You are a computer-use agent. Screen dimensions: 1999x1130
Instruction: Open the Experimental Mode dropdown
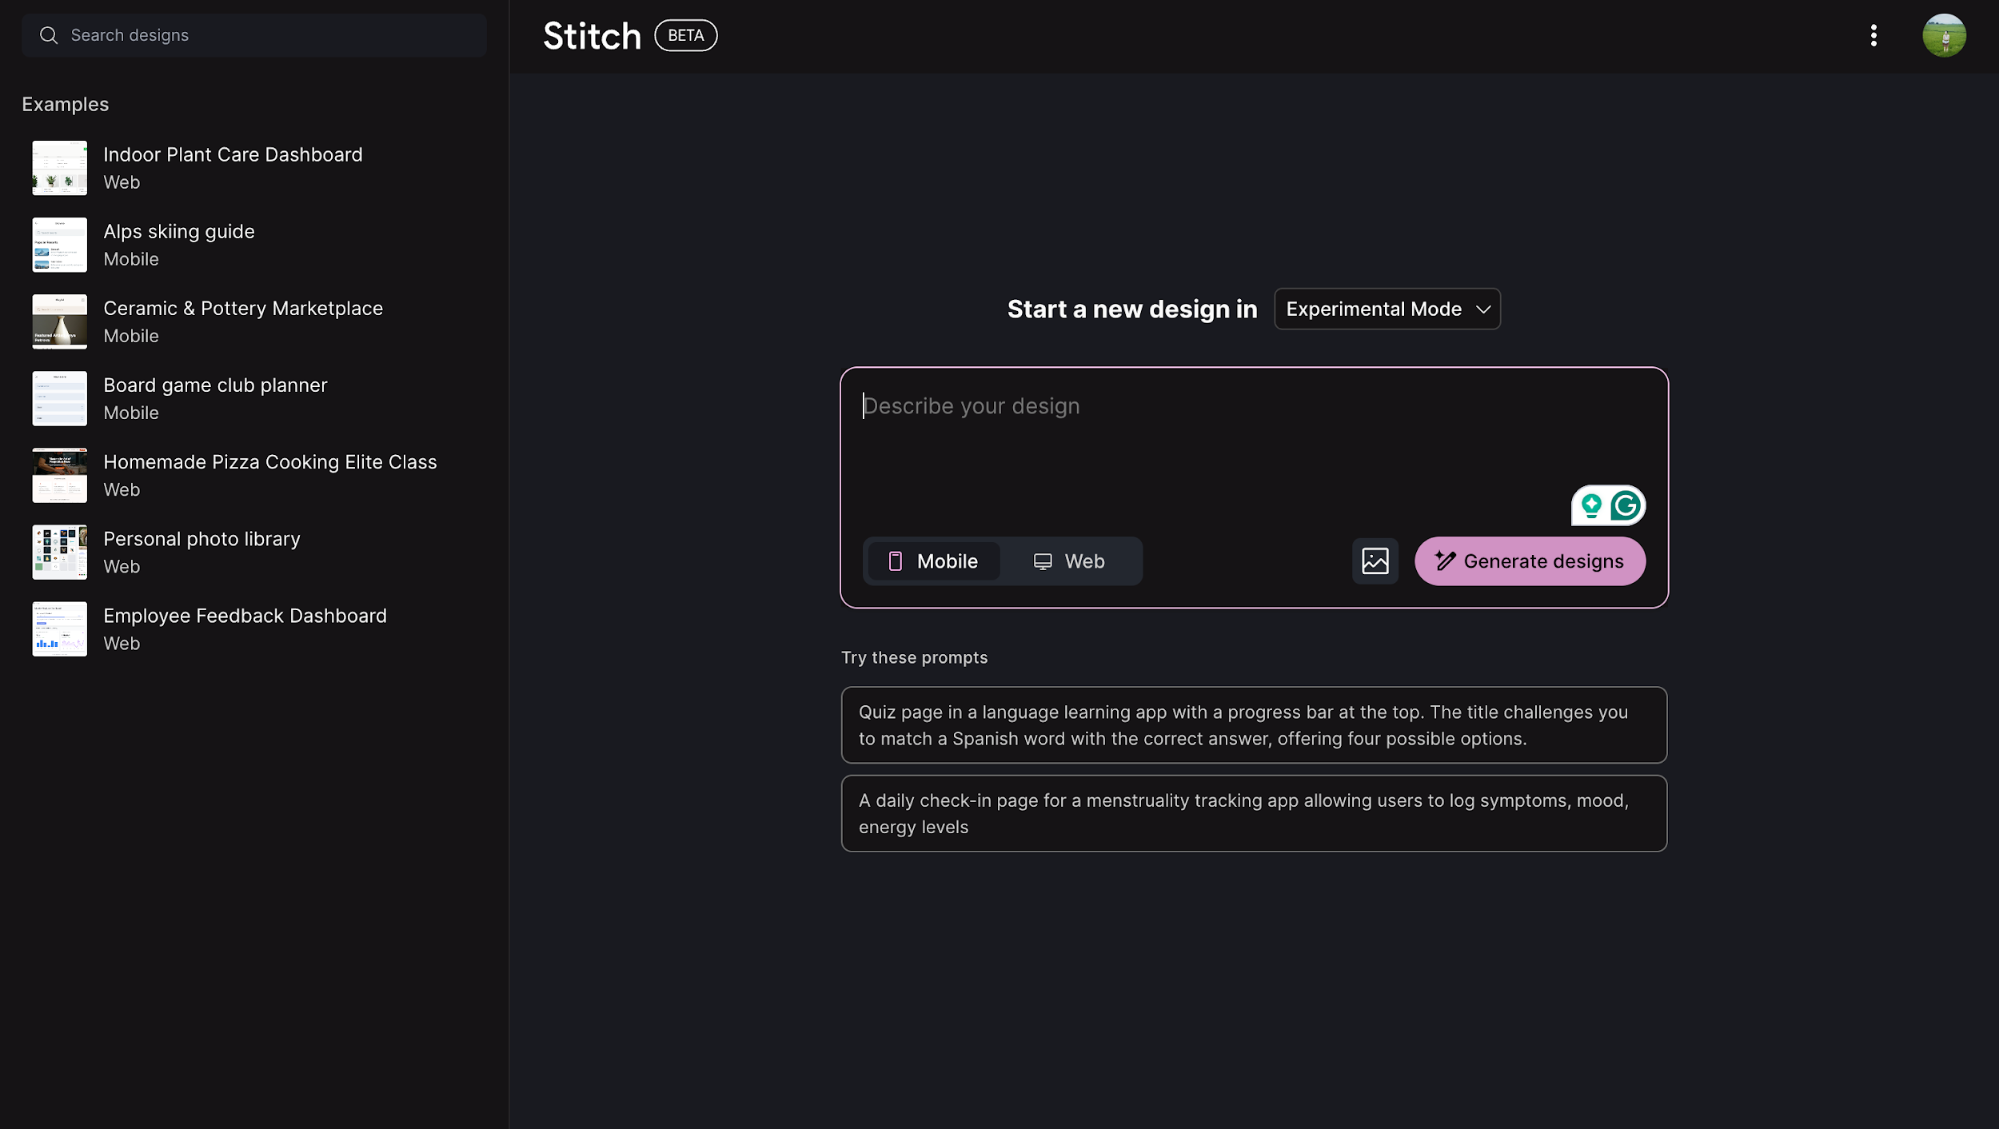(1373, 309)
